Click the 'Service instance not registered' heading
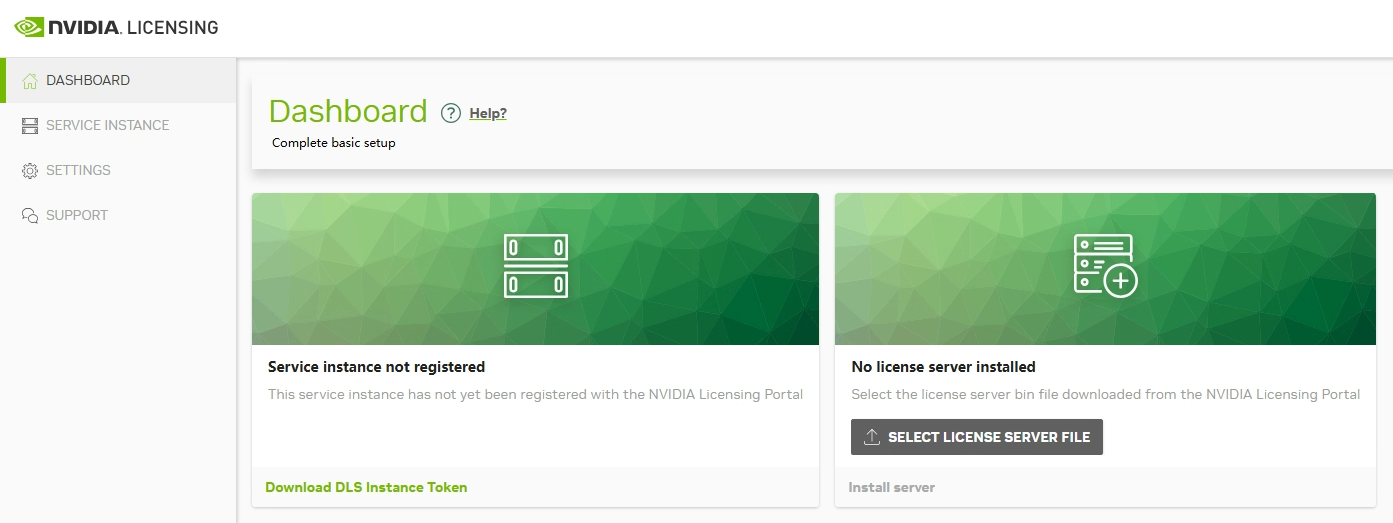 (x=376, y=367)
